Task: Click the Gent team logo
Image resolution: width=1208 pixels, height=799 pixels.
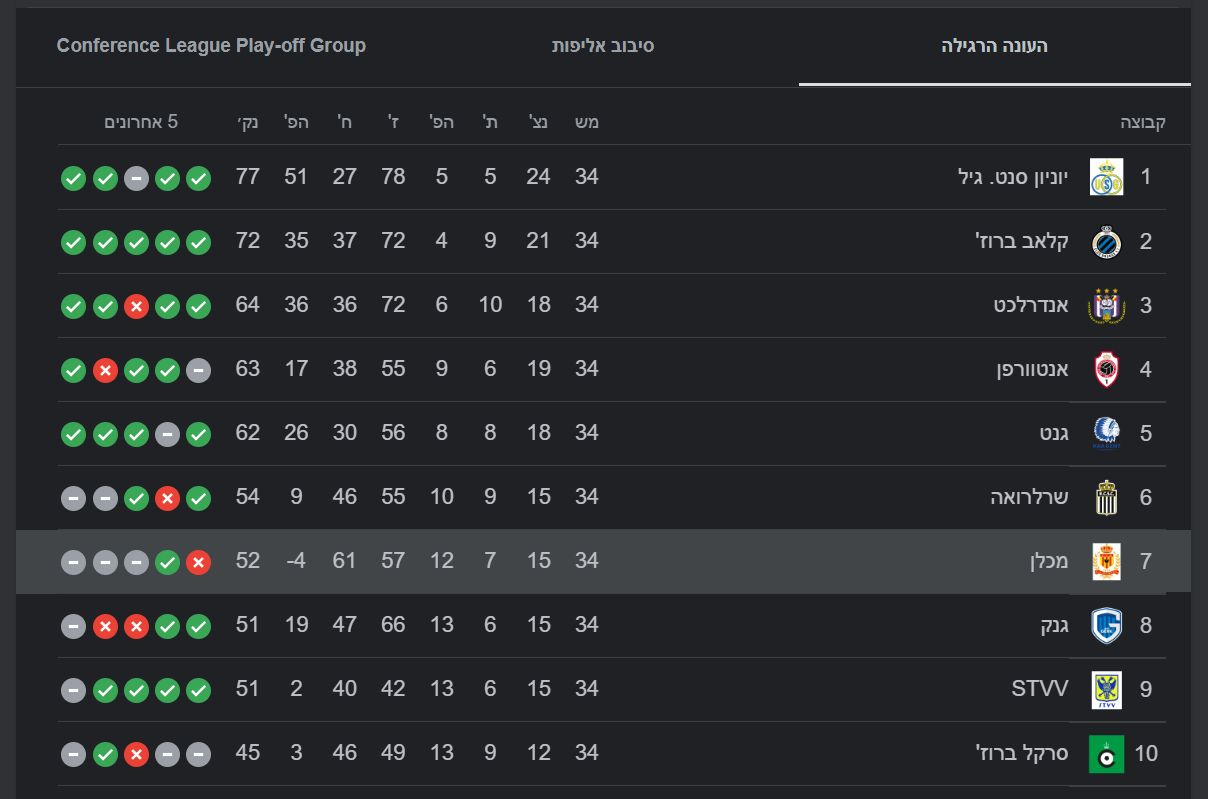Action: pos(1106,433)
